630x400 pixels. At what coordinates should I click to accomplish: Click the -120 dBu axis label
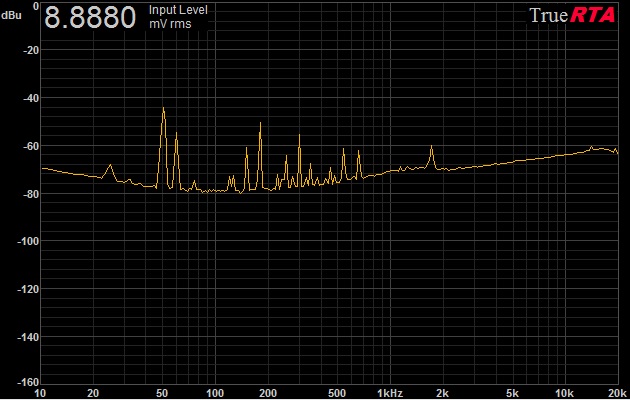point(28,289)
